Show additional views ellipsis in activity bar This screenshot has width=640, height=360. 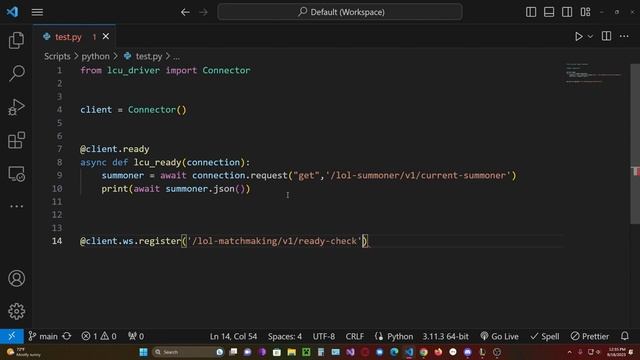(x=16, y=206)
